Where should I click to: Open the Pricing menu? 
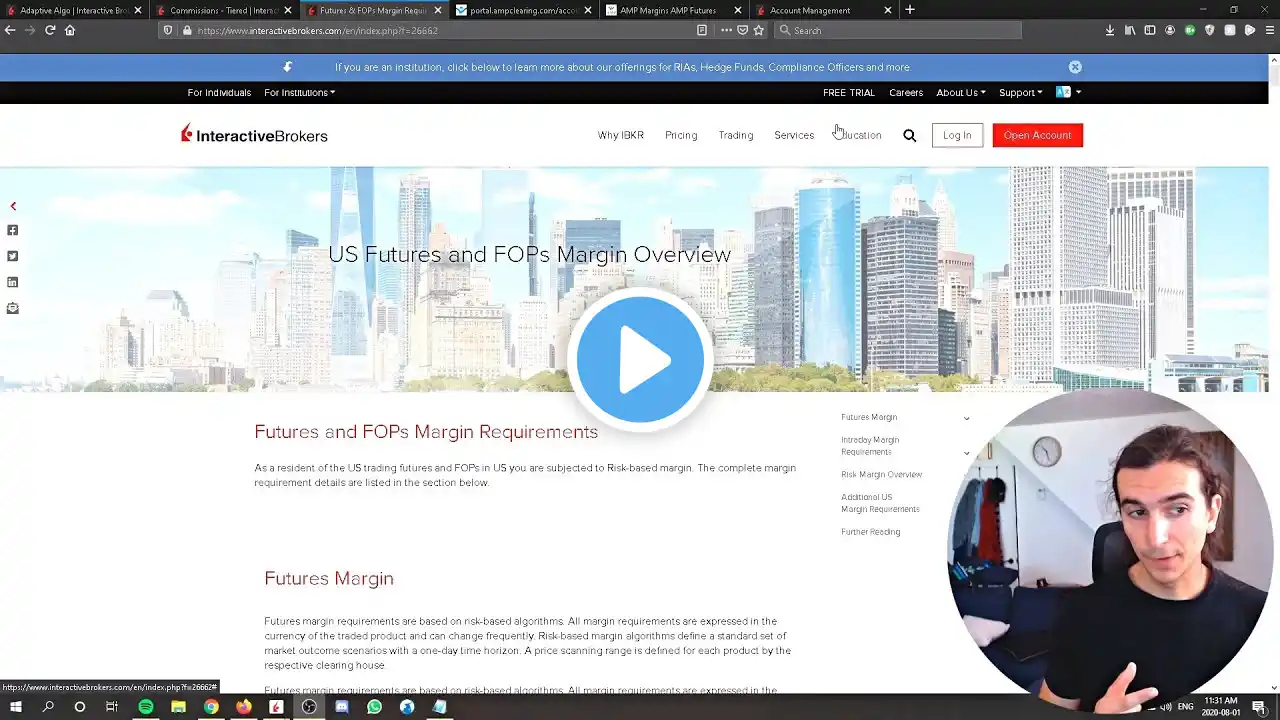[681, 135]
